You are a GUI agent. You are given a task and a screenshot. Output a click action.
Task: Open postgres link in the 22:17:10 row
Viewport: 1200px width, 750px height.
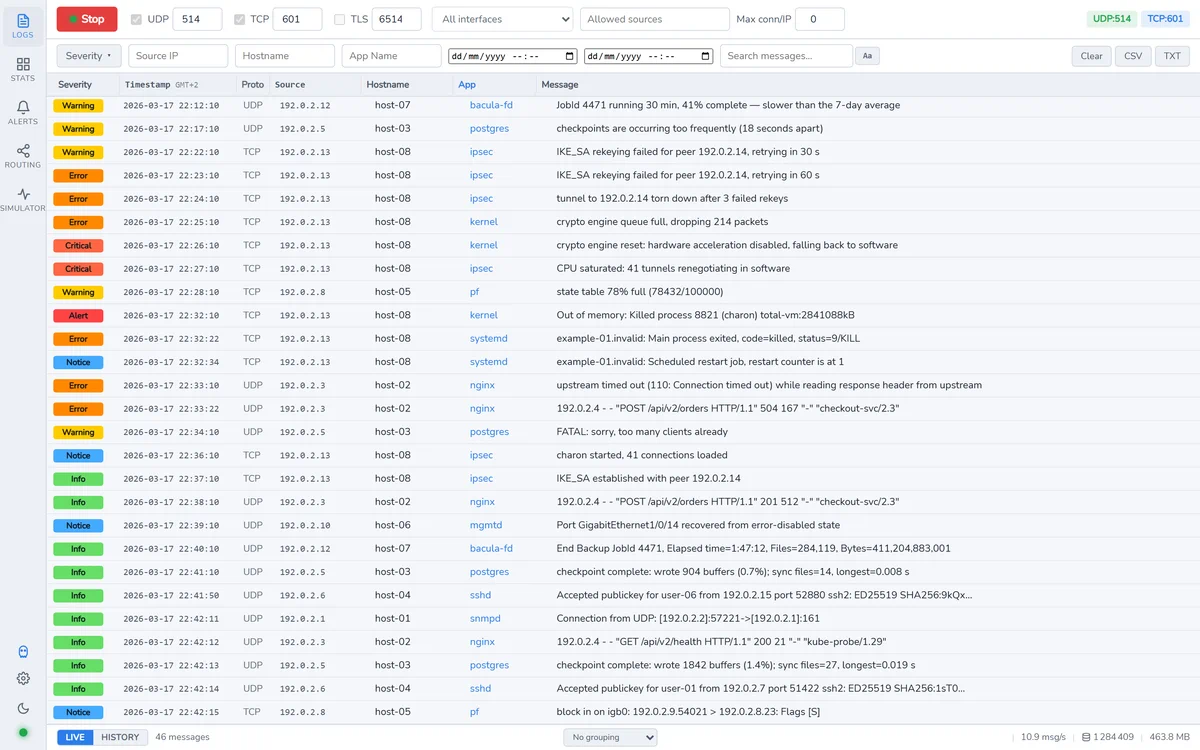pyautogui.click(x=489, y=128)
